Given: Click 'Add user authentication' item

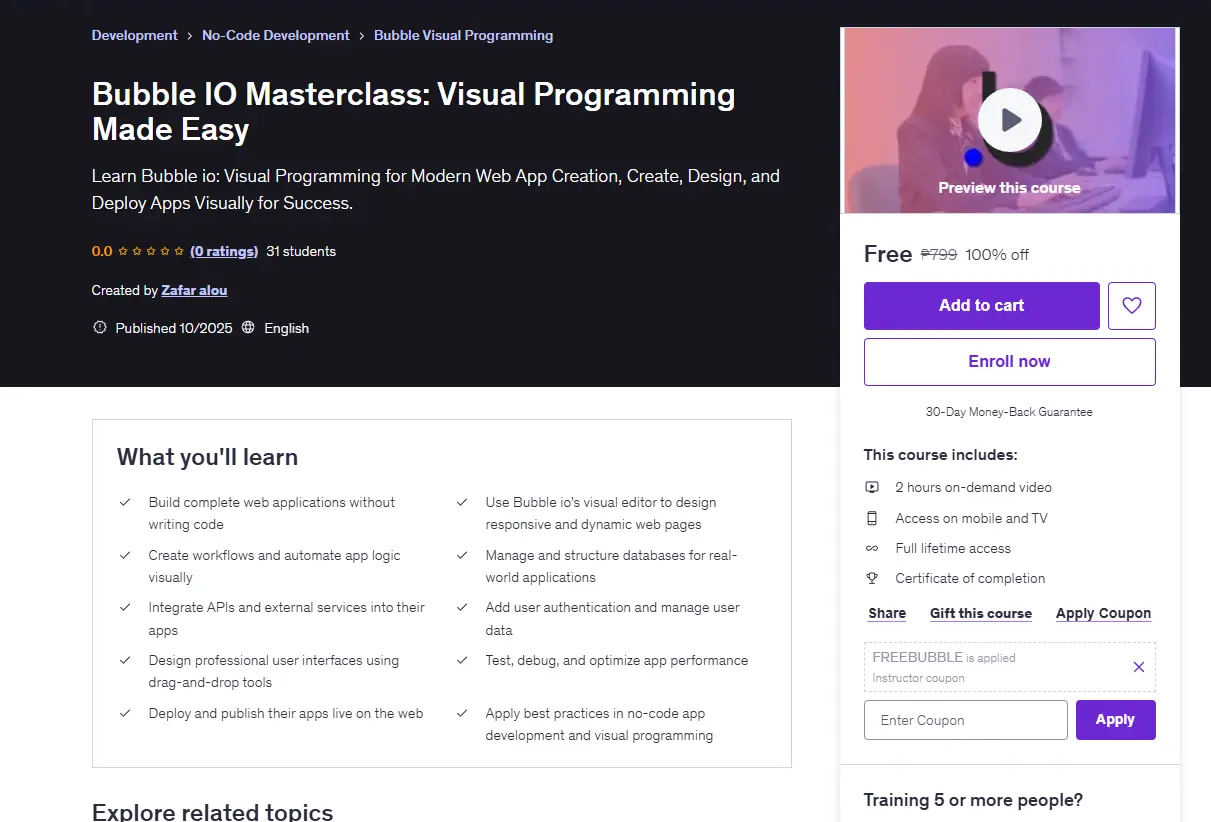Looking at the screenshot, I should [x=613, y=619].
